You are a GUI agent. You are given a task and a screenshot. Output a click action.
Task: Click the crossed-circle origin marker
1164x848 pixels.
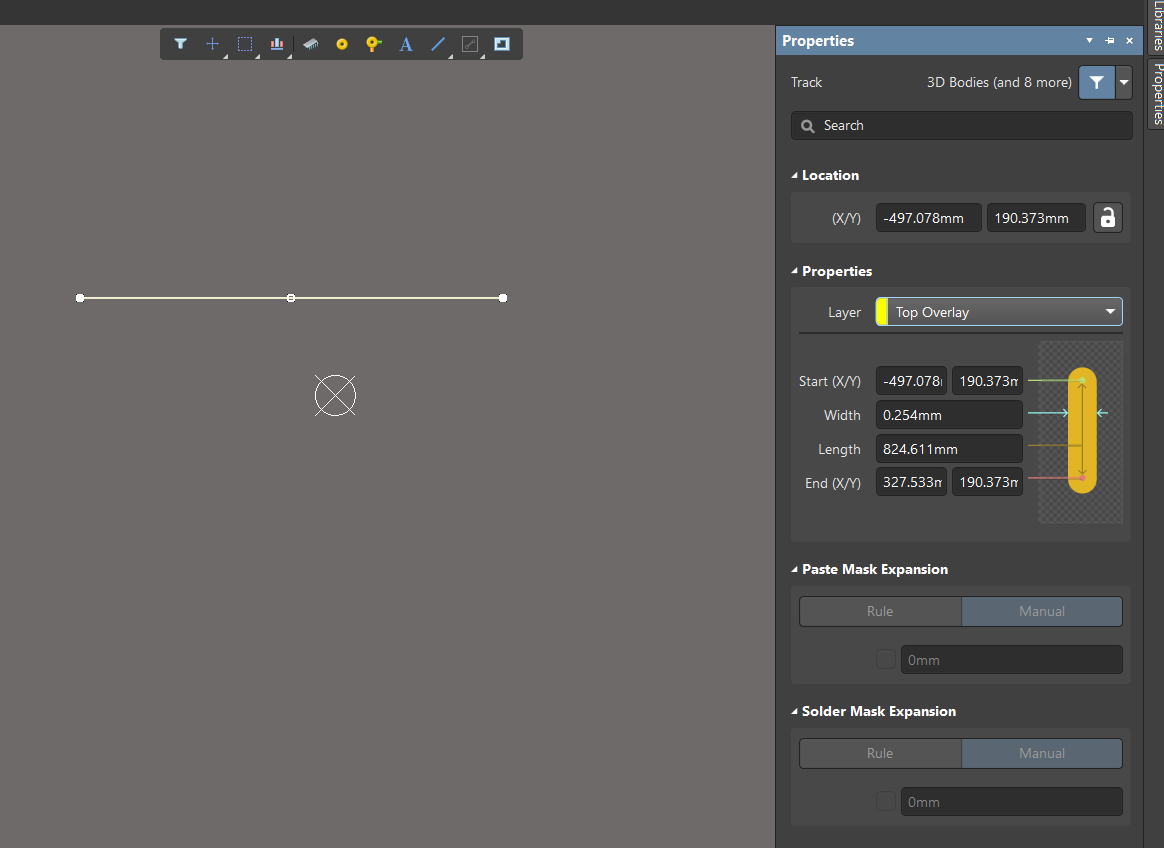click(336, 395)
